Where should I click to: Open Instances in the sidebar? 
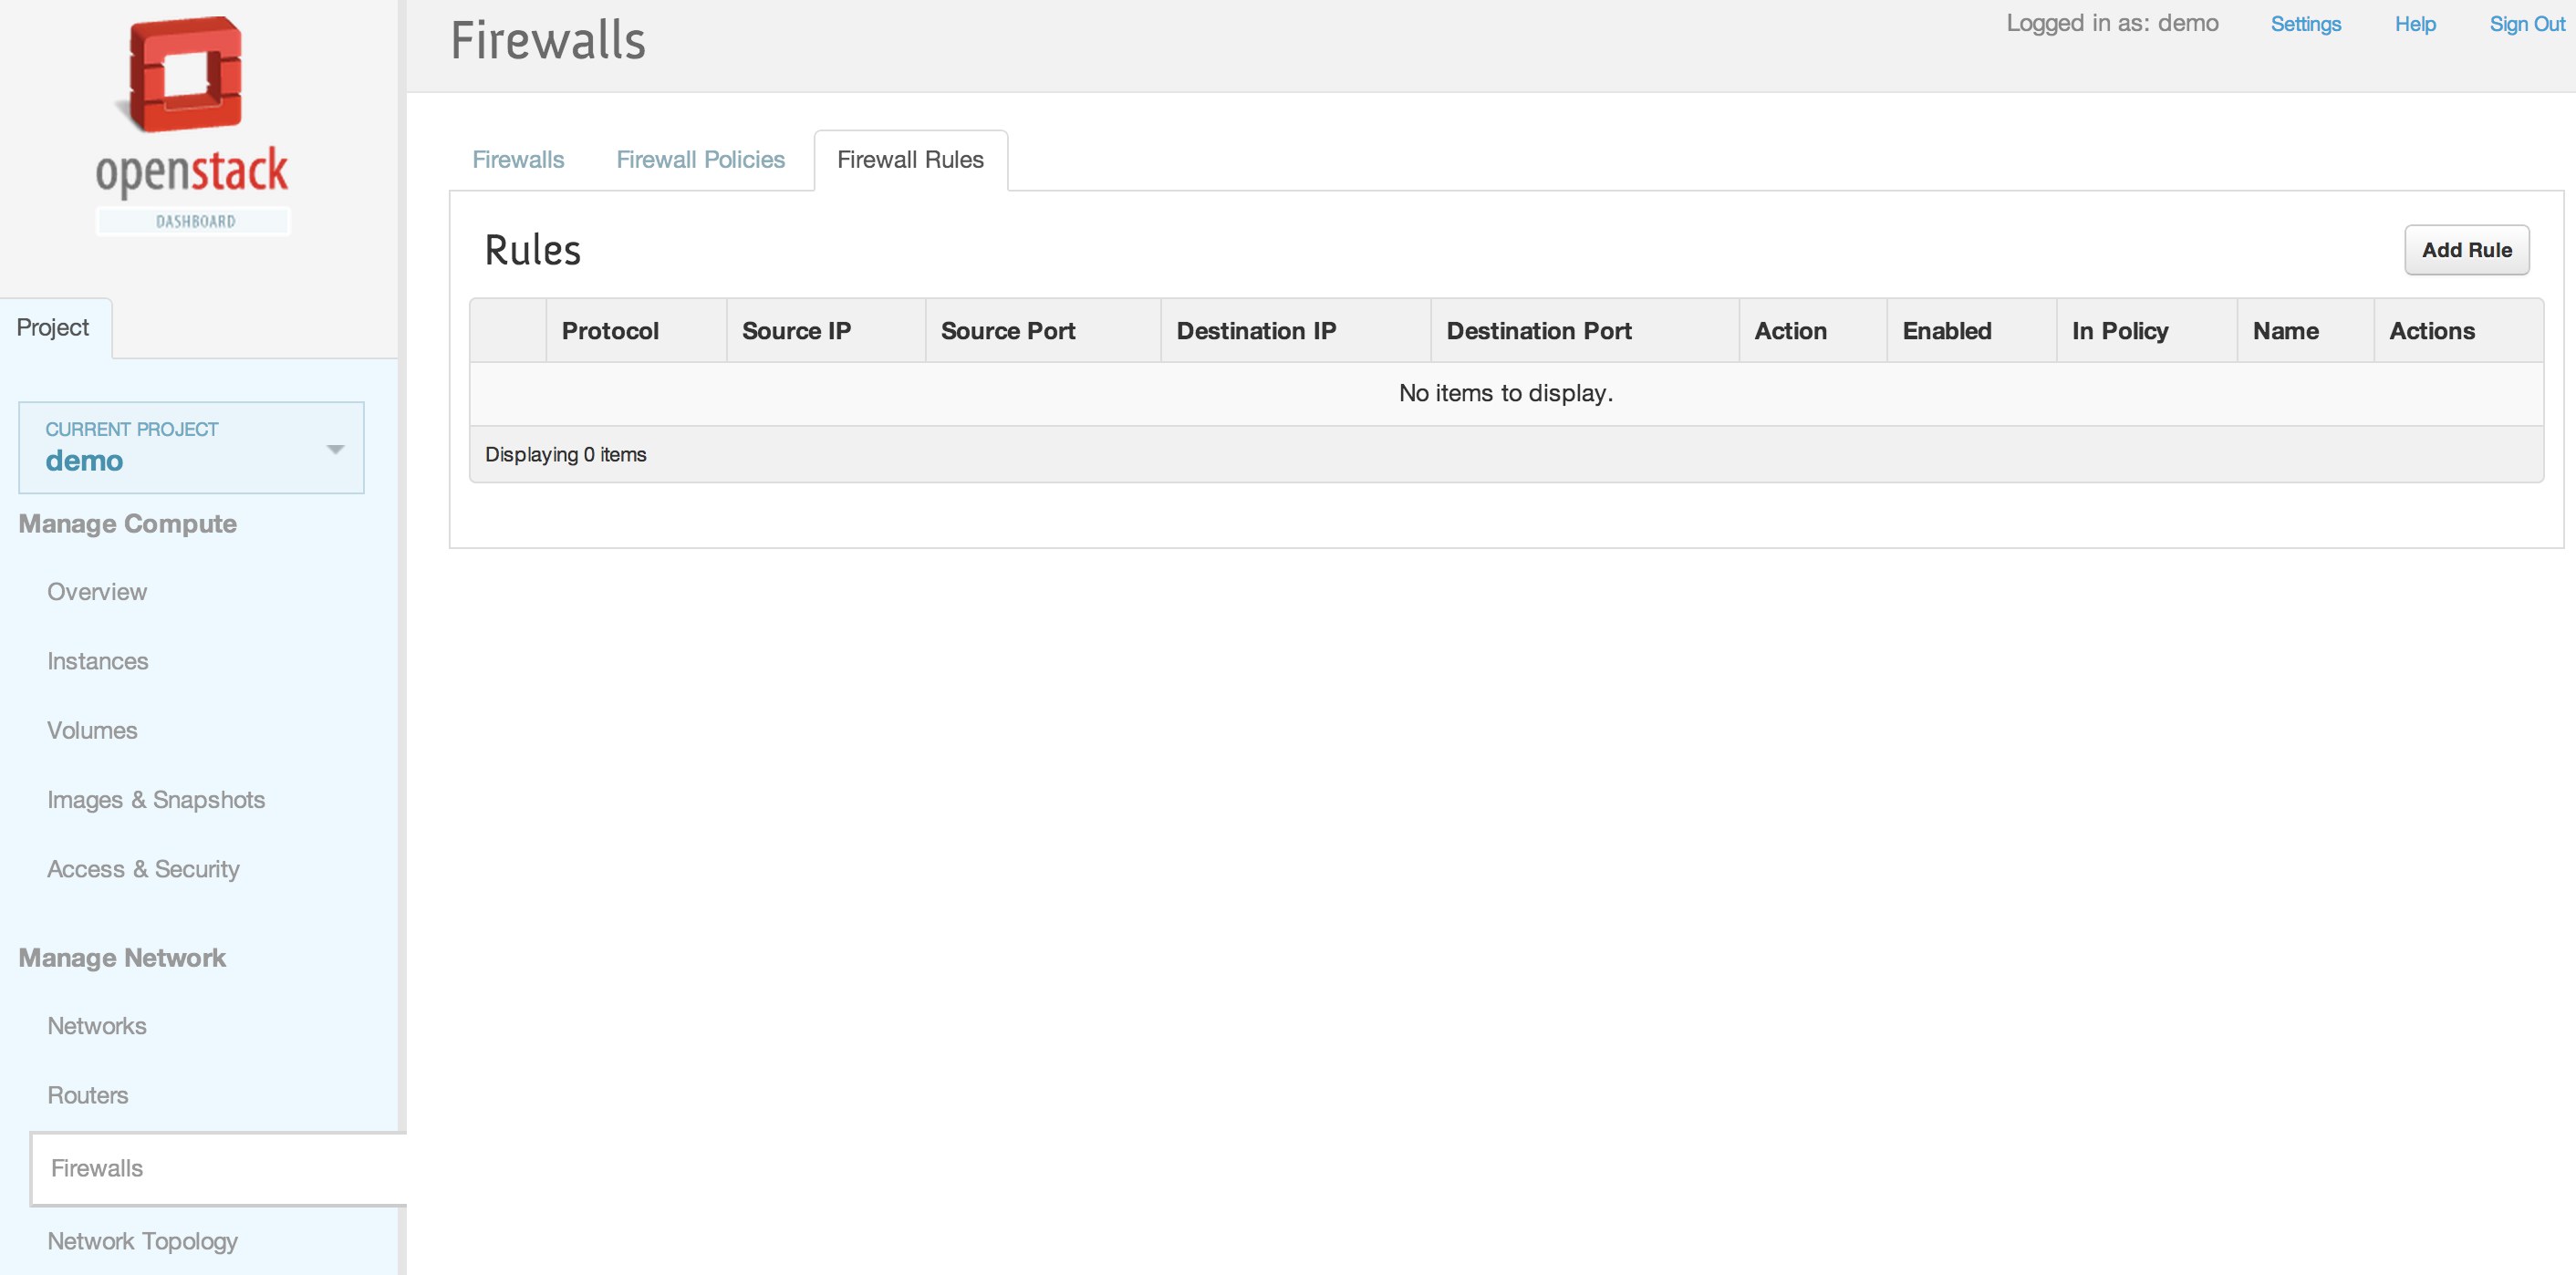pyautogui.click(x=98, y=661)
